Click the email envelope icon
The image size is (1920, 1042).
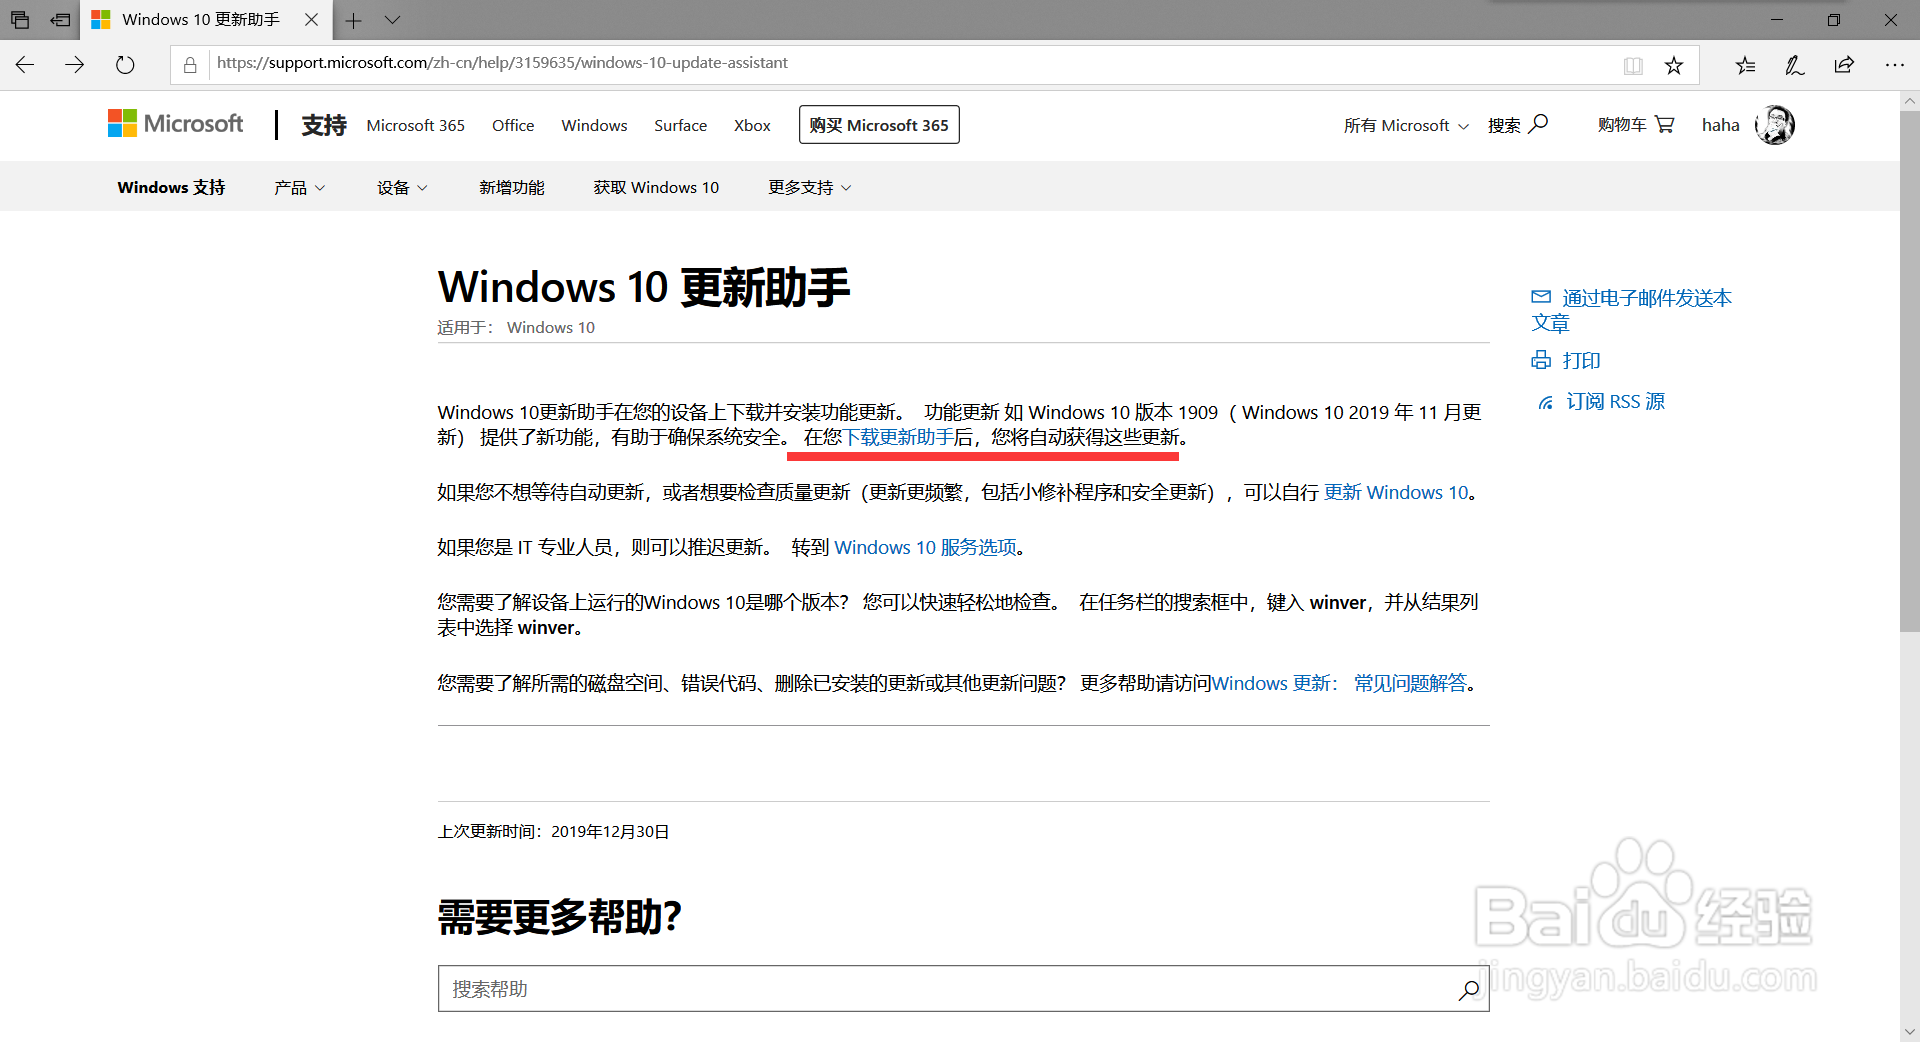point(1541,297)
